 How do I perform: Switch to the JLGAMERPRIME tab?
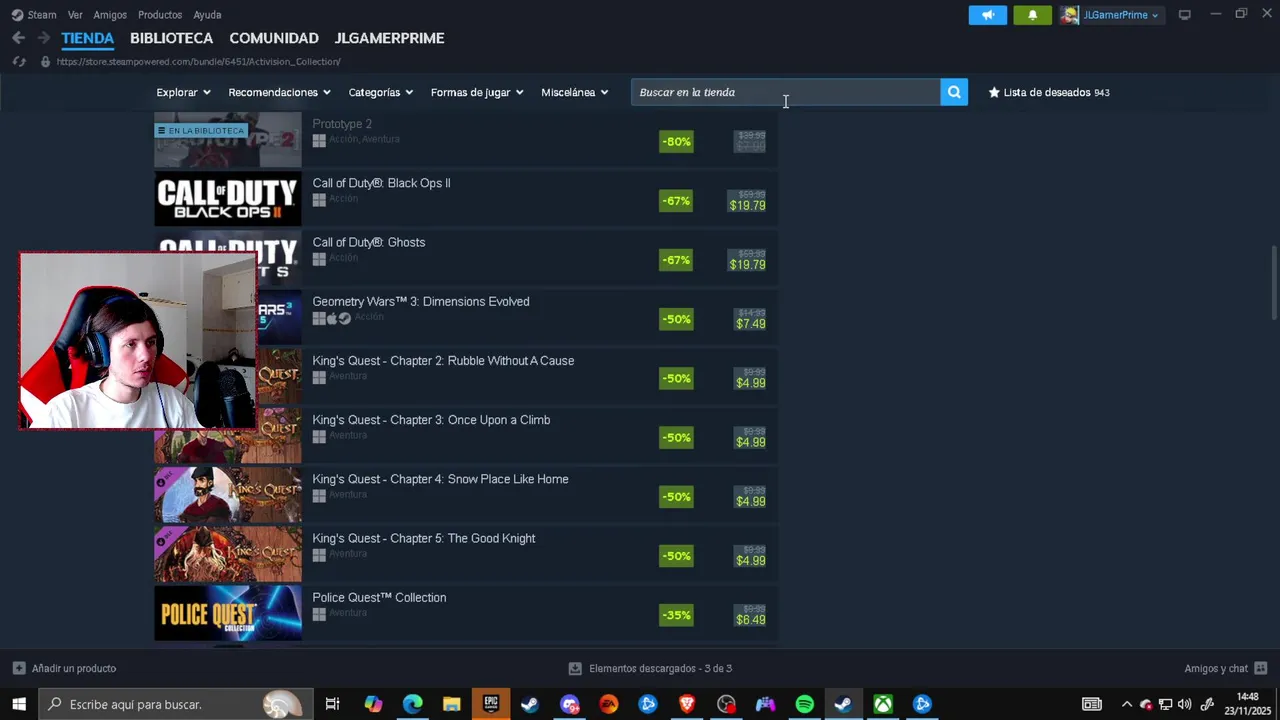(x=389, y=38)
